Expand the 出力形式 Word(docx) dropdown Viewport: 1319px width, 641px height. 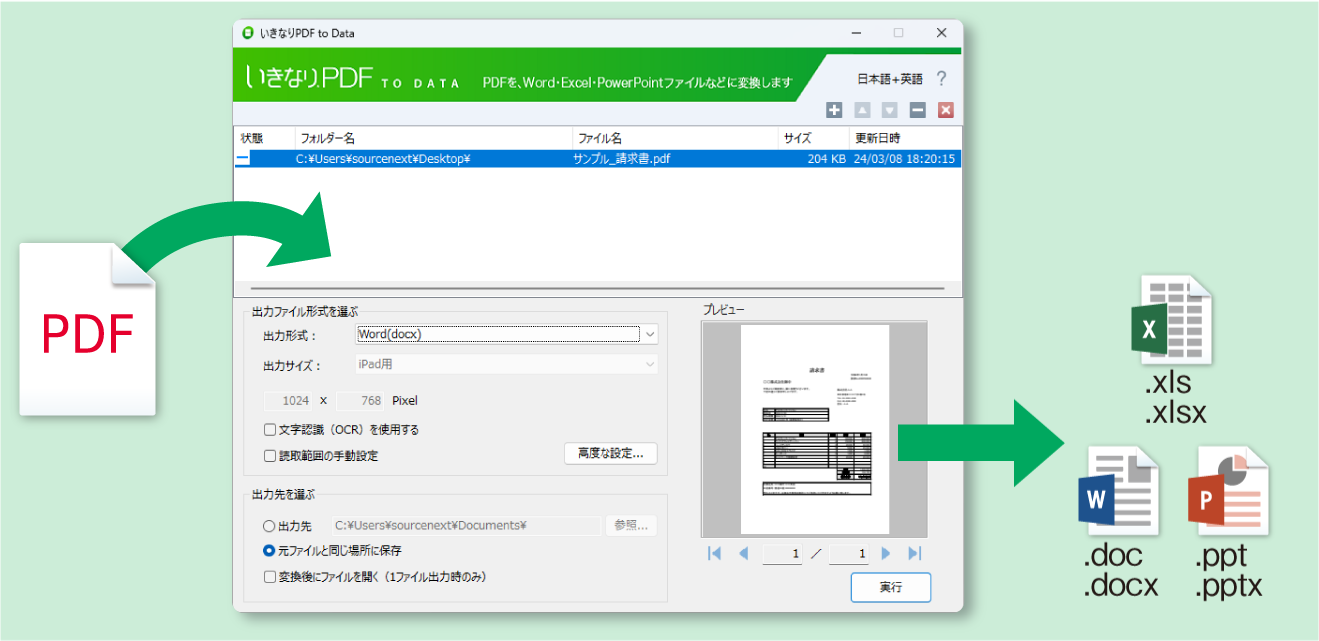pyautogui.click(x=651, y=335)
